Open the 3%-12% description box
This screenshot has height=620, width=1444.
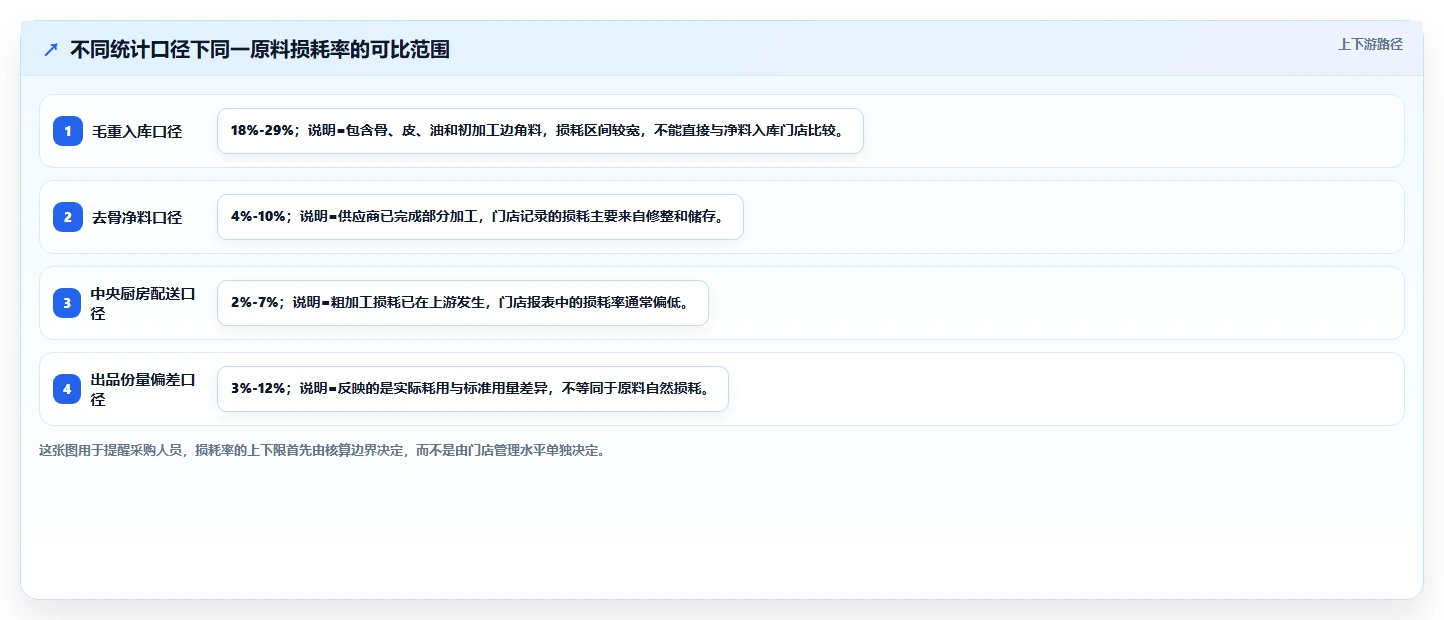click(473, 389)
